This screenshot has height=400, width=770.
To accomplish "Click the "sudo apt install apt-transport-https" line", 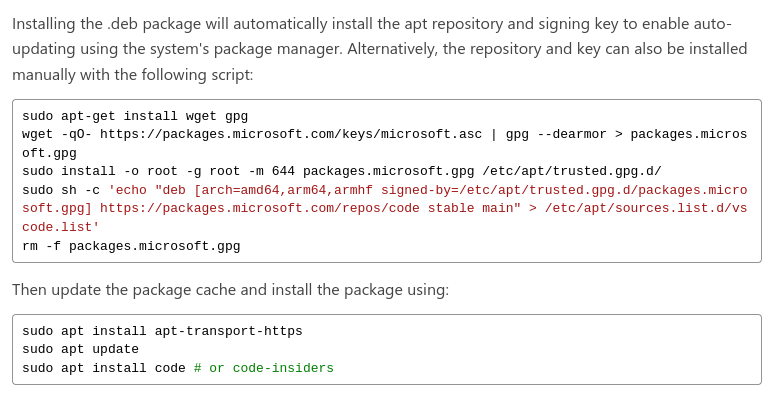I will click(x=162, y=331).
